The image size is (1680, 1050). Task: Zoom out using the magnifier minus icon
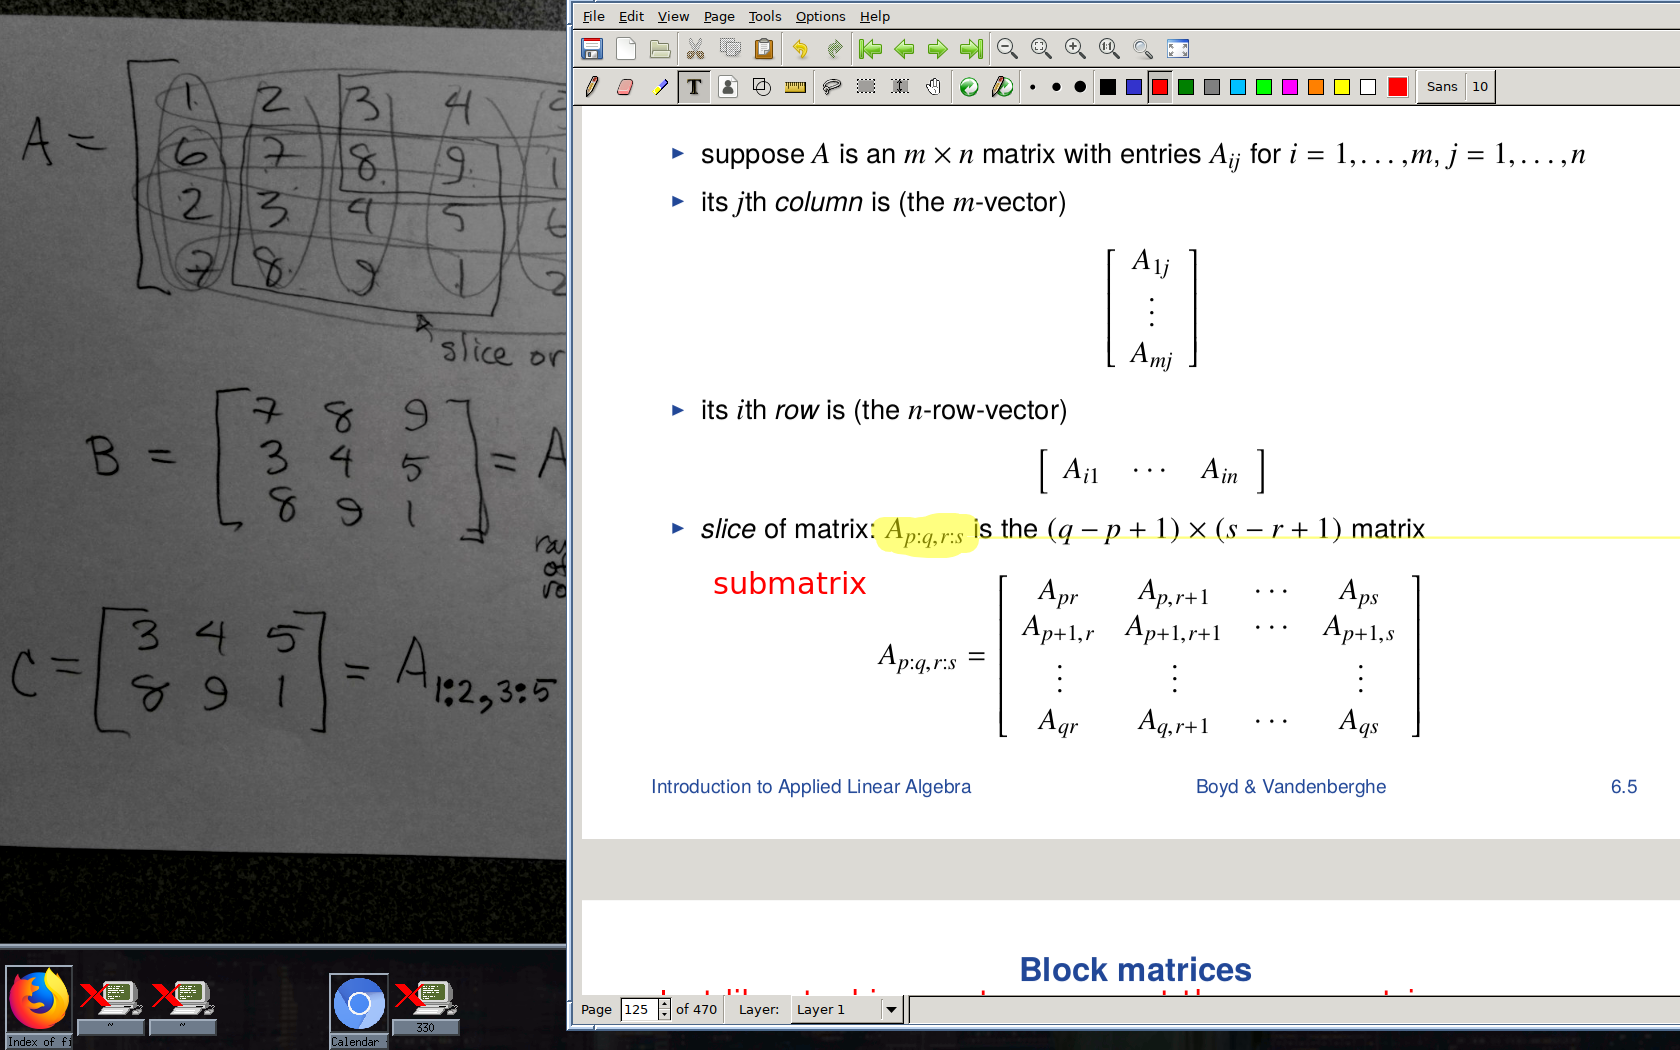coord(1007,49)
